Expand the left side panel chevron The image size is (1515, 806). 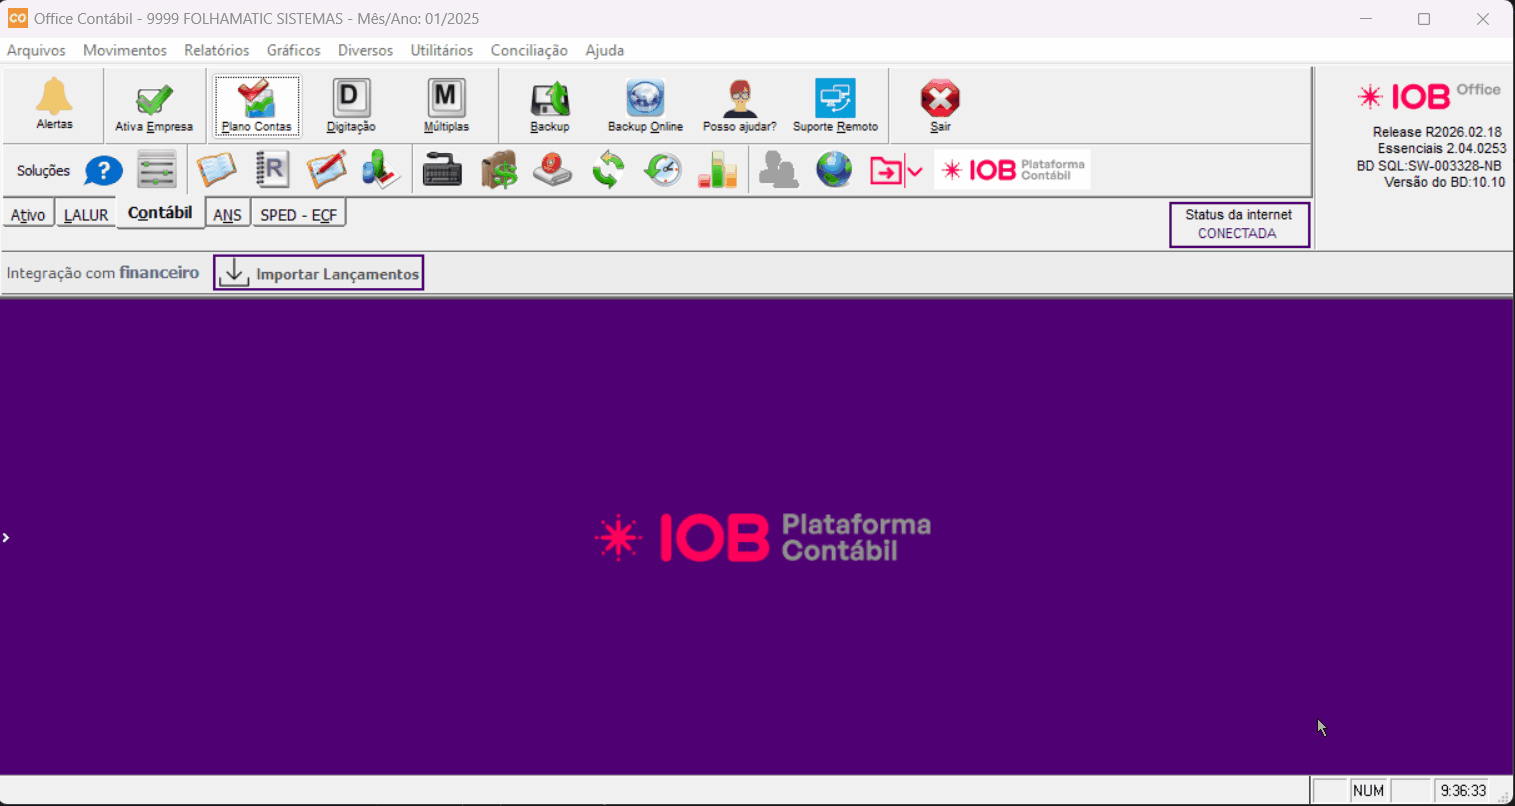point(6,538)
